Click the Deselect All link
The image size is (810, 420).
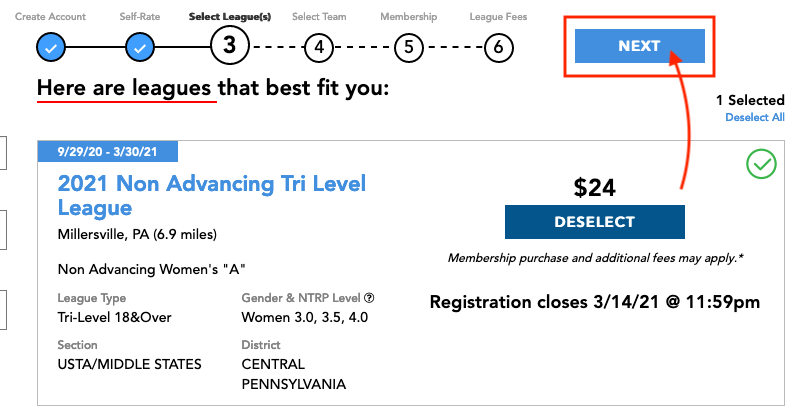(755, 117)
